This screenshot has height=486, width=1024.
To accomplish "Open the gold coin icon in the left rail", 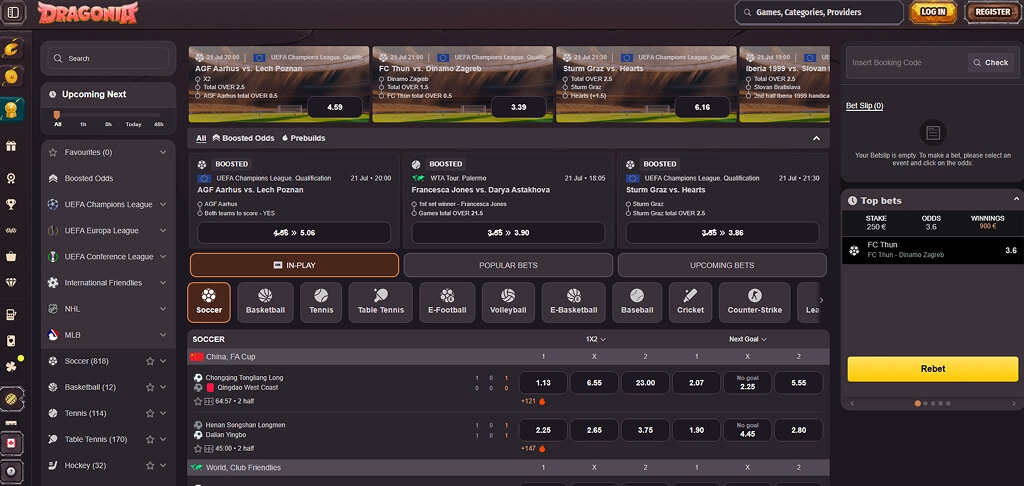I will [x=11, y=77].
